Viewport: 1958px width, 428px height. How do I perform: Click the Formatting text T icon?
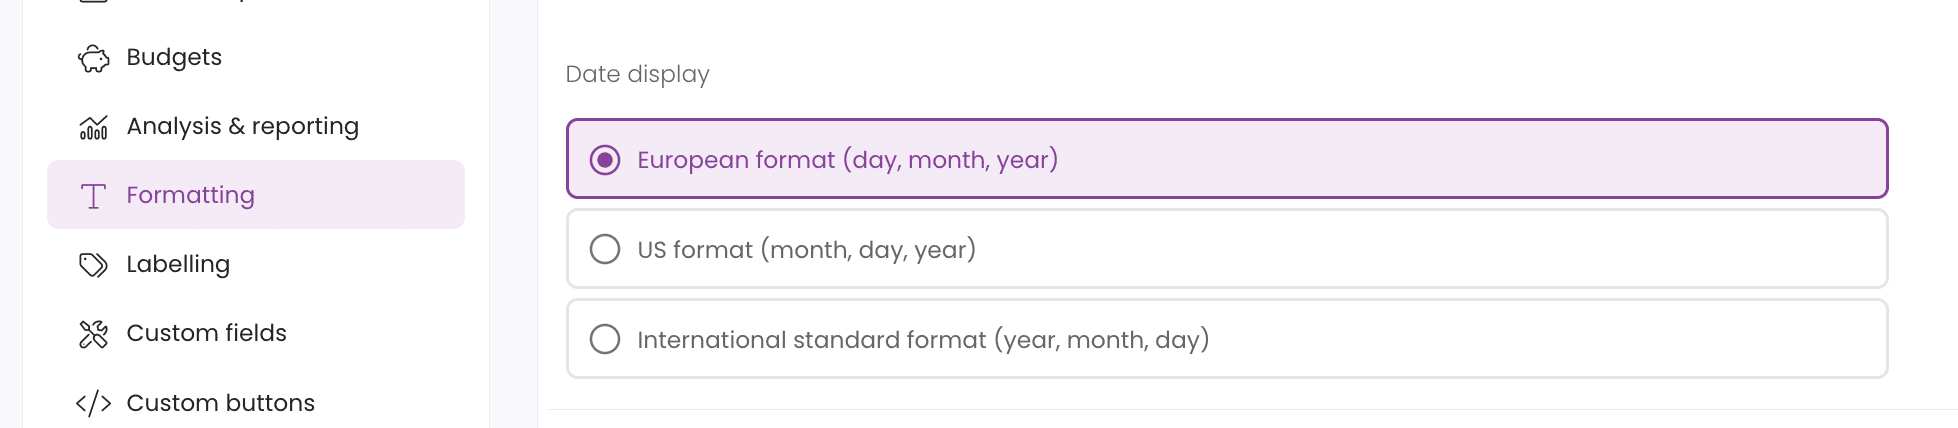(93, 196)
